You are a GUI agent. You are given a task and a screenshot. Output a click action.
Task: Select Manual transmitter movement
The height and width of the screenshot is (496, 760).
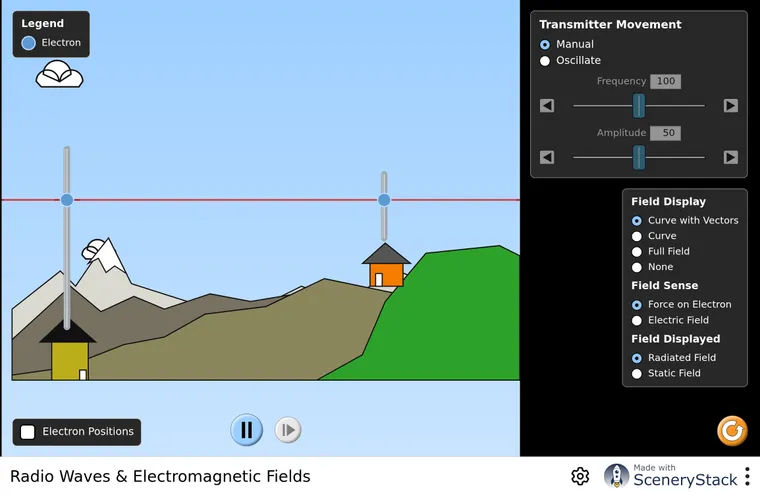(x=567, y=45)
